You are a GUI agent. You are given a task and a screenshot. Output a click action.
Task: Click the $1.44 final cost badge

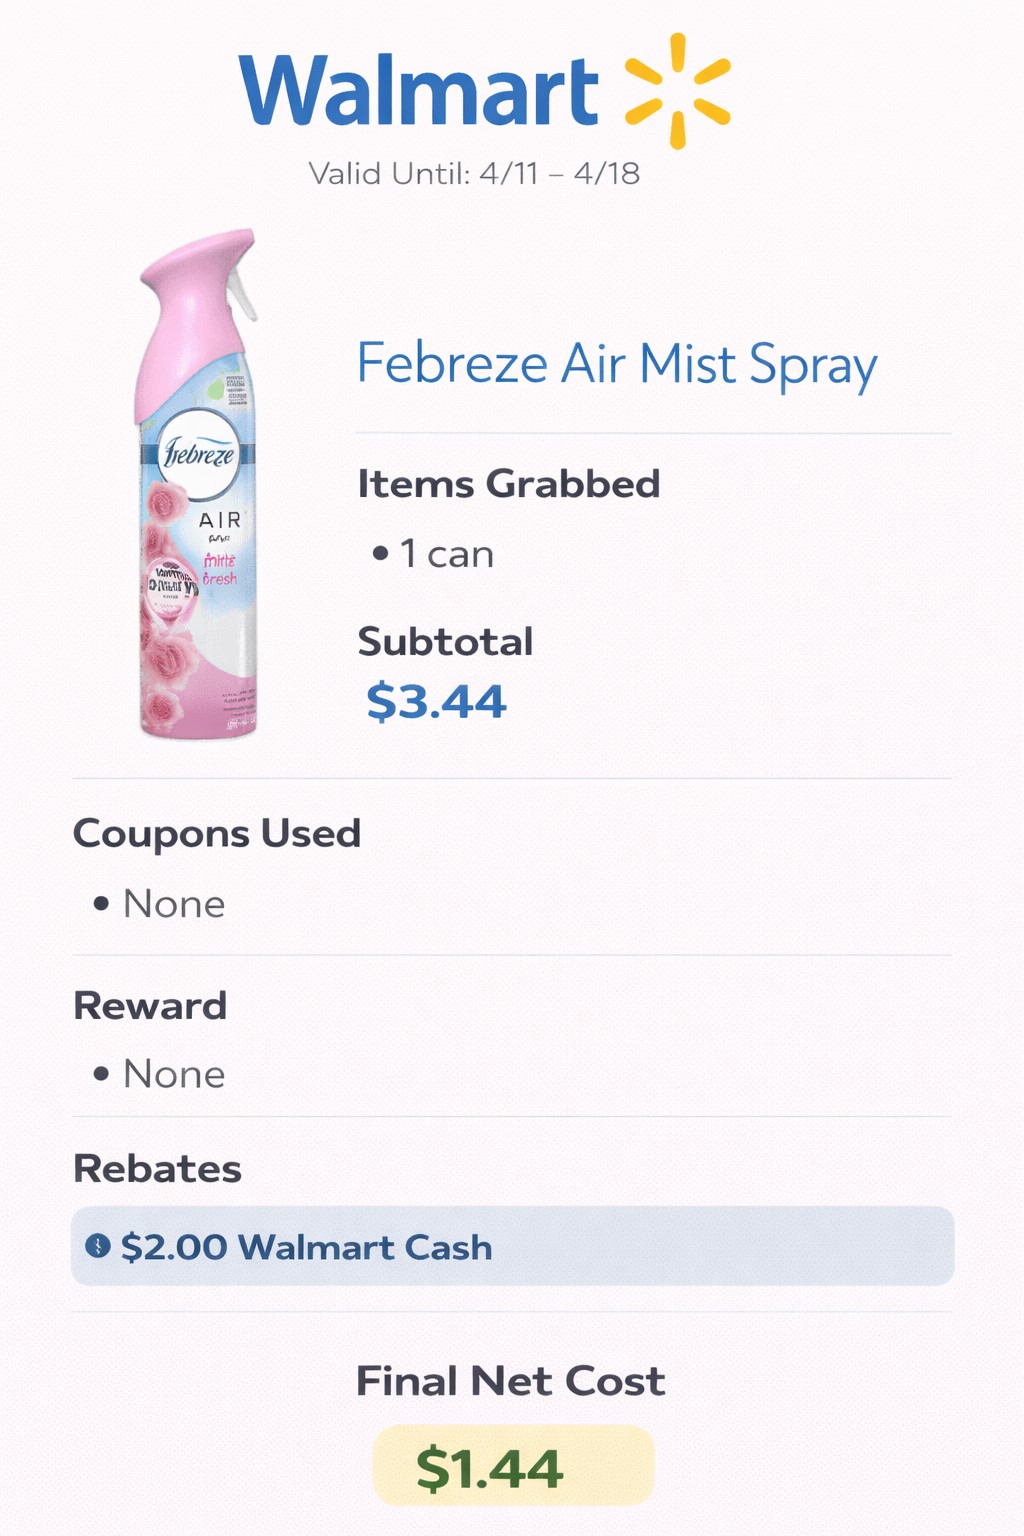pyautogui.click(x=512, y=1466)
